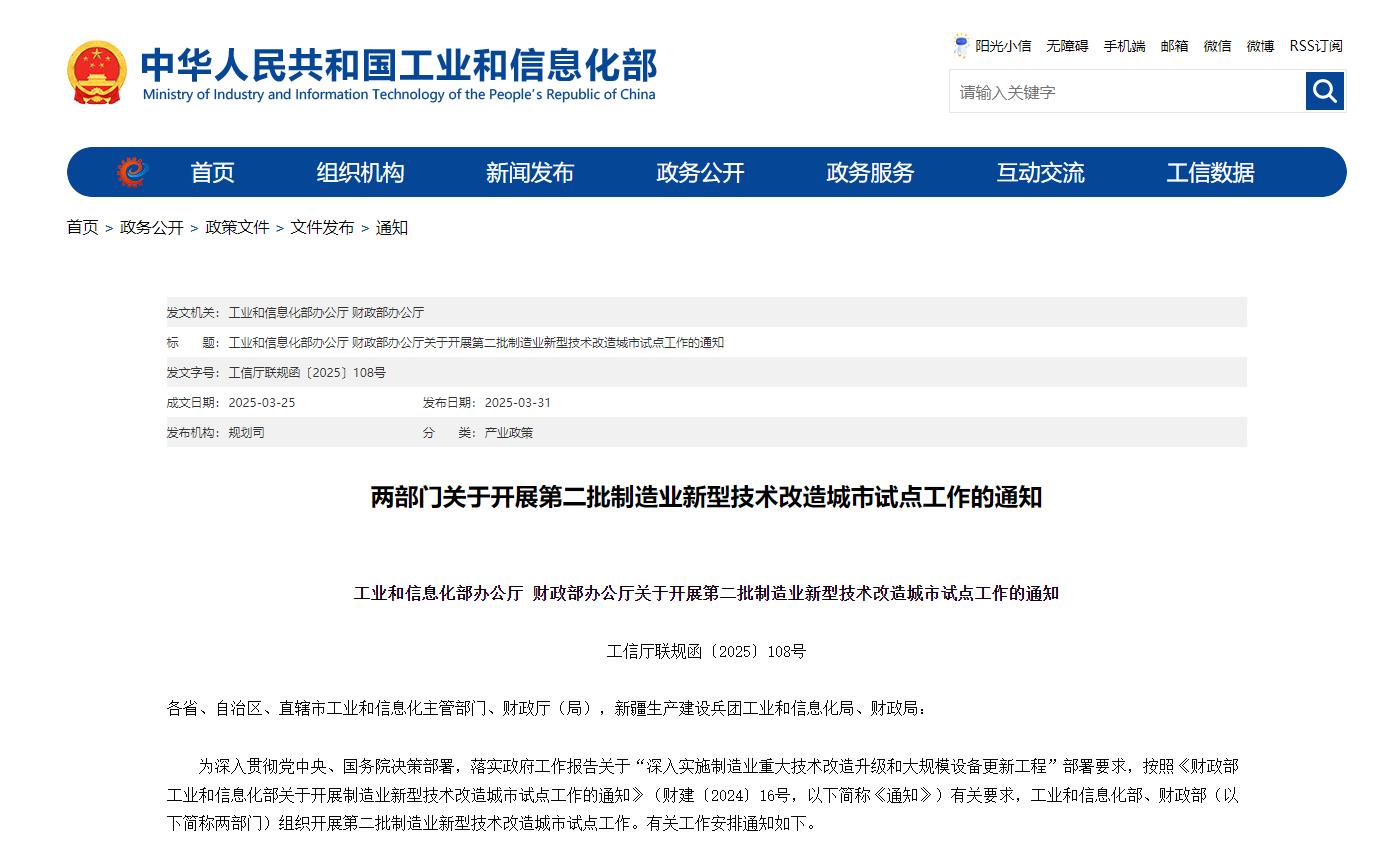Open the 互动交流 menu item
Screen dimensions: 1387x858
point(1040,173)
